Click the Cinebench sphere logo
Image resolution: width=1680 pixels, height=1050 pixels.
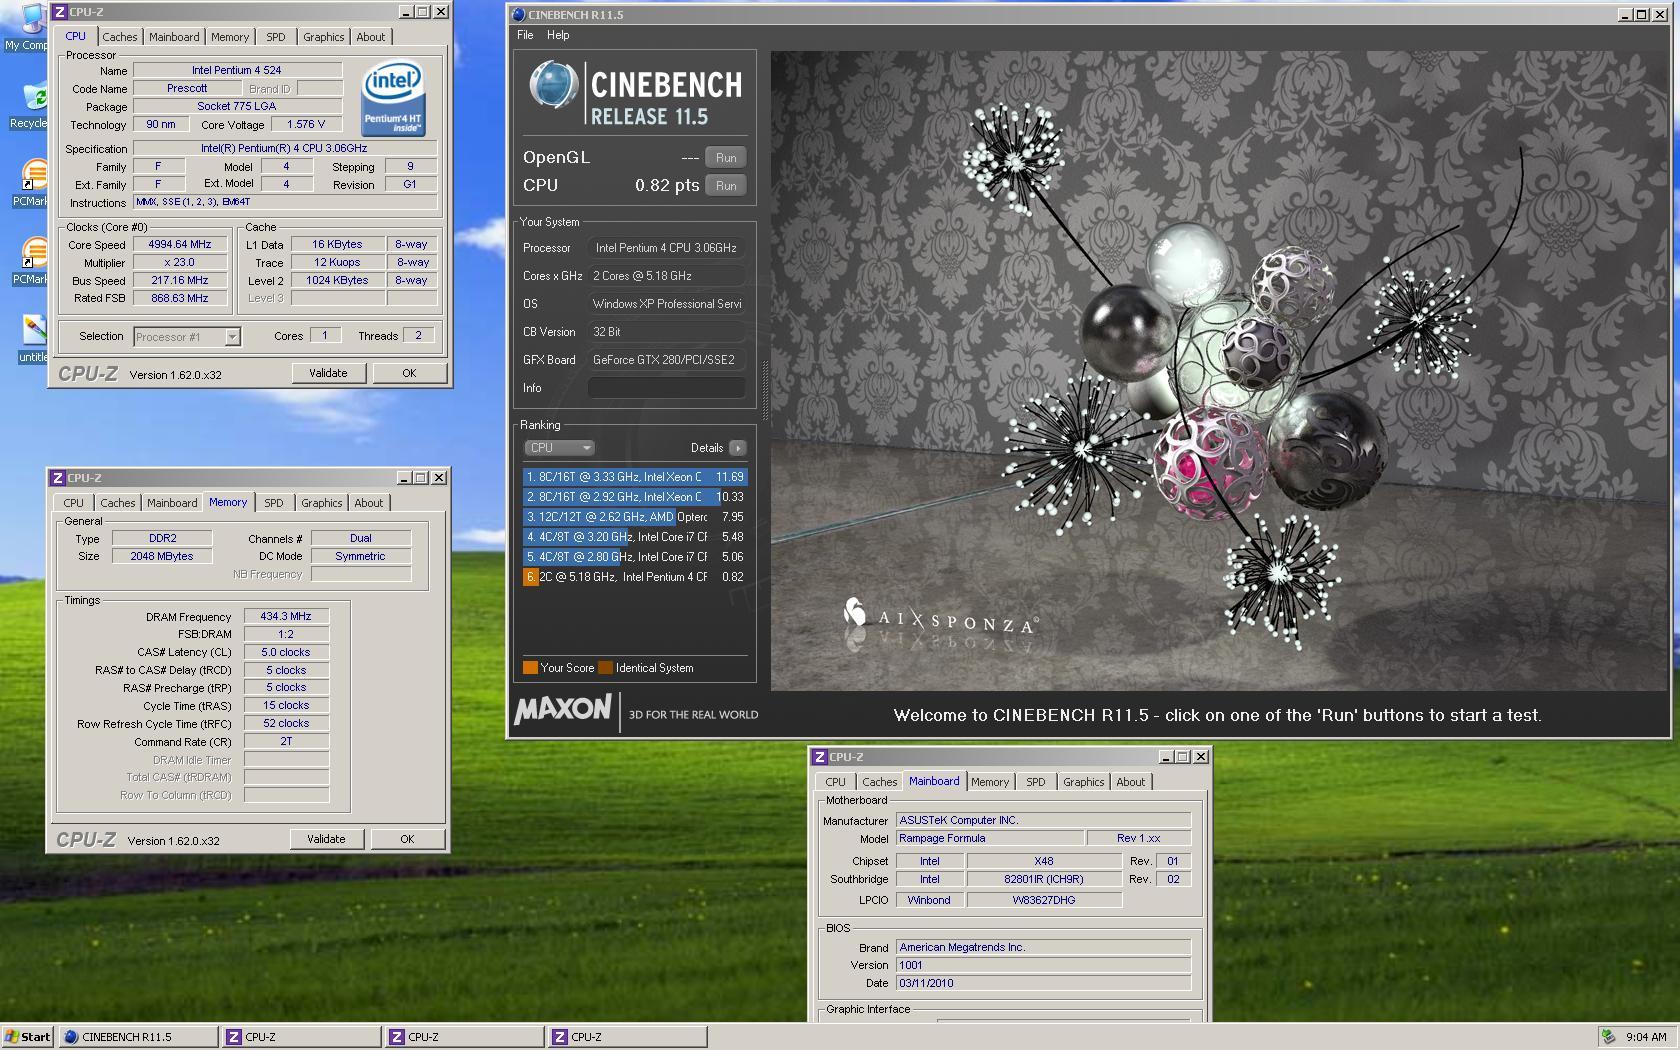(x=553, y=86)
